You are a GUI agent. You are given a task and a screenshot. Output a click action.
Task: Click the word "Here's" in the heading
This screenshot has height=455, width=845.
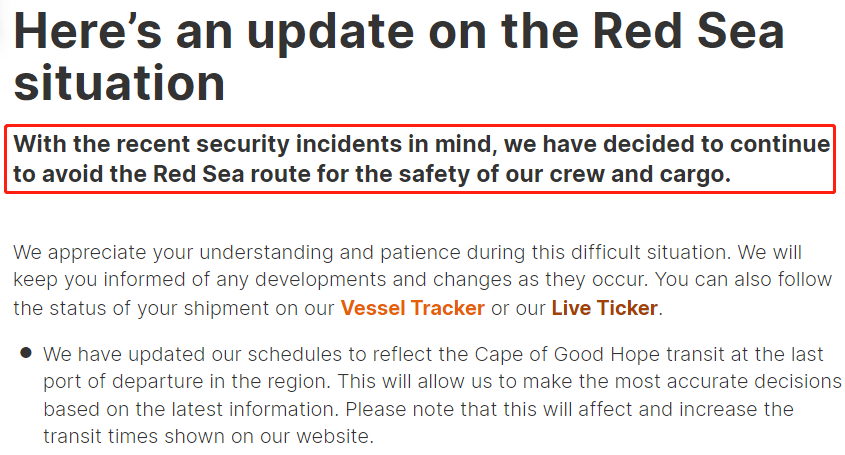pos(88,31)
